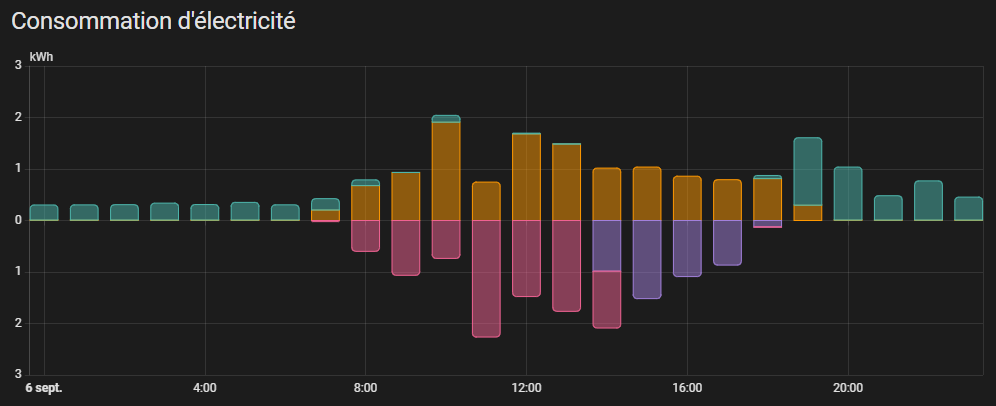Click the purple bar at 16:00

point(687,247)
